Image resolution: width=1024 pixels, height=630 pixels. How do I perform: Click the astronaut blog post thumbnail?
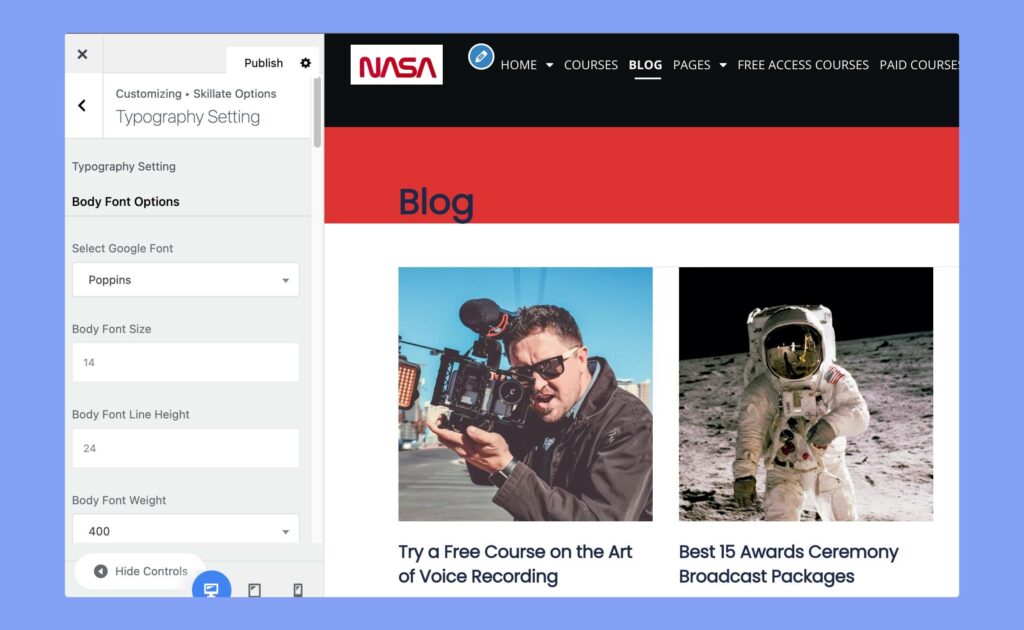(805, 395)
